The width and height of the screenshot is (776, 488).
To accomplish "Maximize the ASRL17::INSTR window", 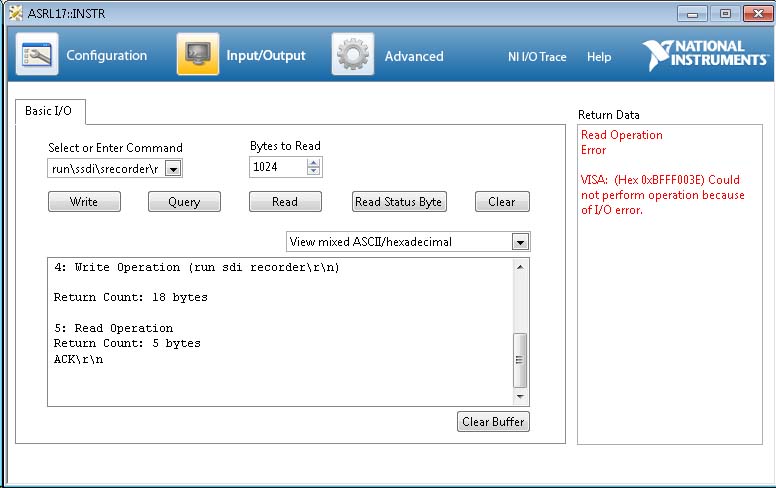I will 726,14.
